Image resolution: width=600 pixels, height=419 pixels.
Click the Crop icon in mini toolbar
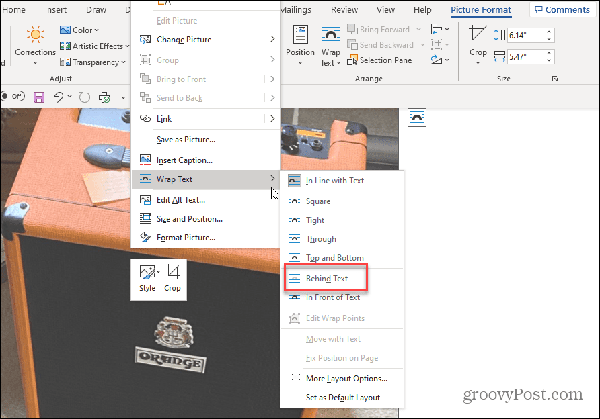[173, 276]
